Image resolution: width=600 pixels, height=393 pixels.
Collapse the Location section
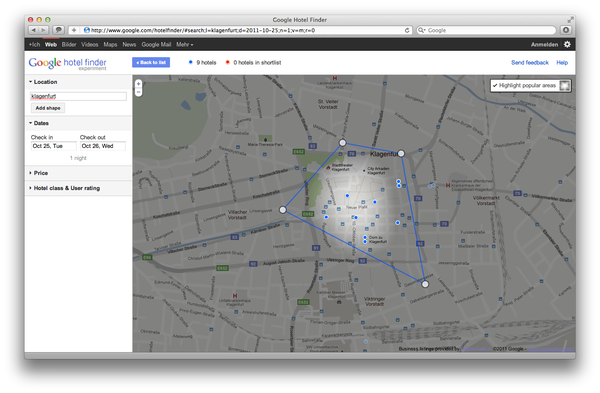43,82
